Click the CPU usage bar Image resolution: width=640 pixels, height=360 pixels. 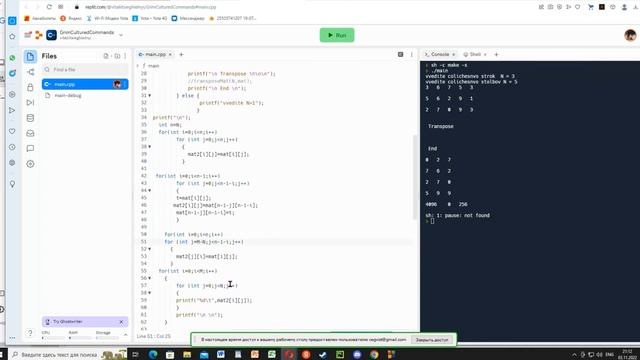tap(53, 338)
